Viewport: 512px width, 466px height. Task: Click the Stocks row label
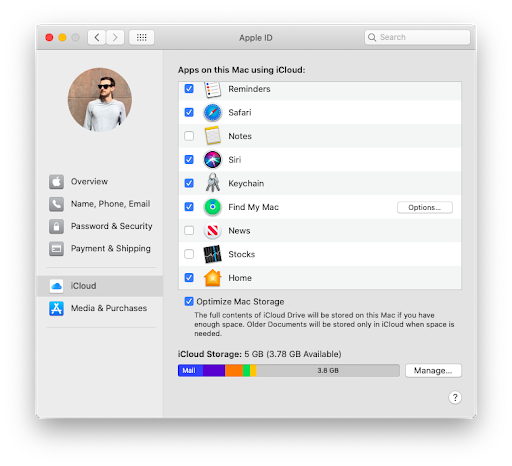242,254
